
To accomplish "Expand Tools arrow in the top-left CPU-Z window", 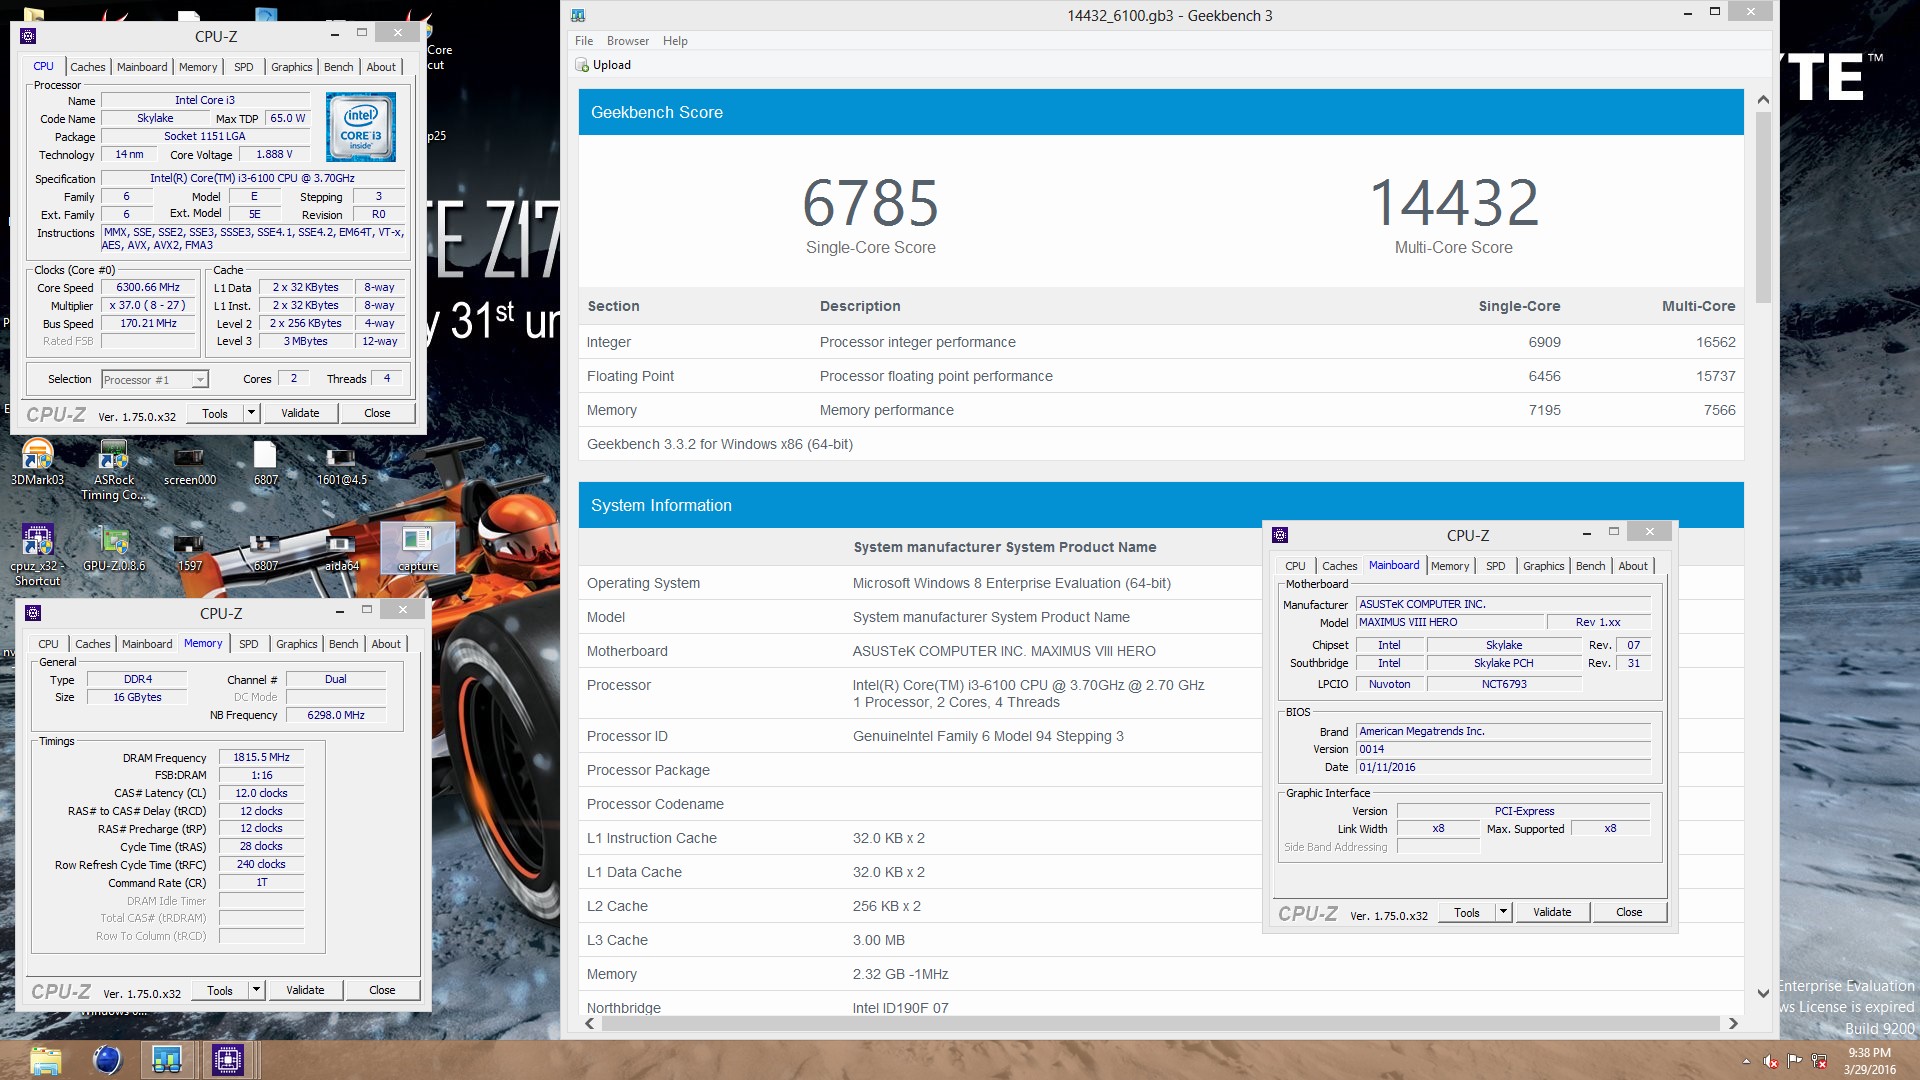I will [252, 413].
